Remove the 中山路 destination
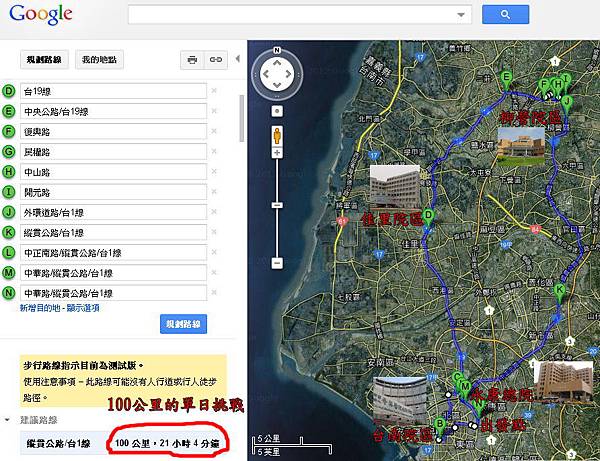The image size is (600, 461). [x=214, y=171]
